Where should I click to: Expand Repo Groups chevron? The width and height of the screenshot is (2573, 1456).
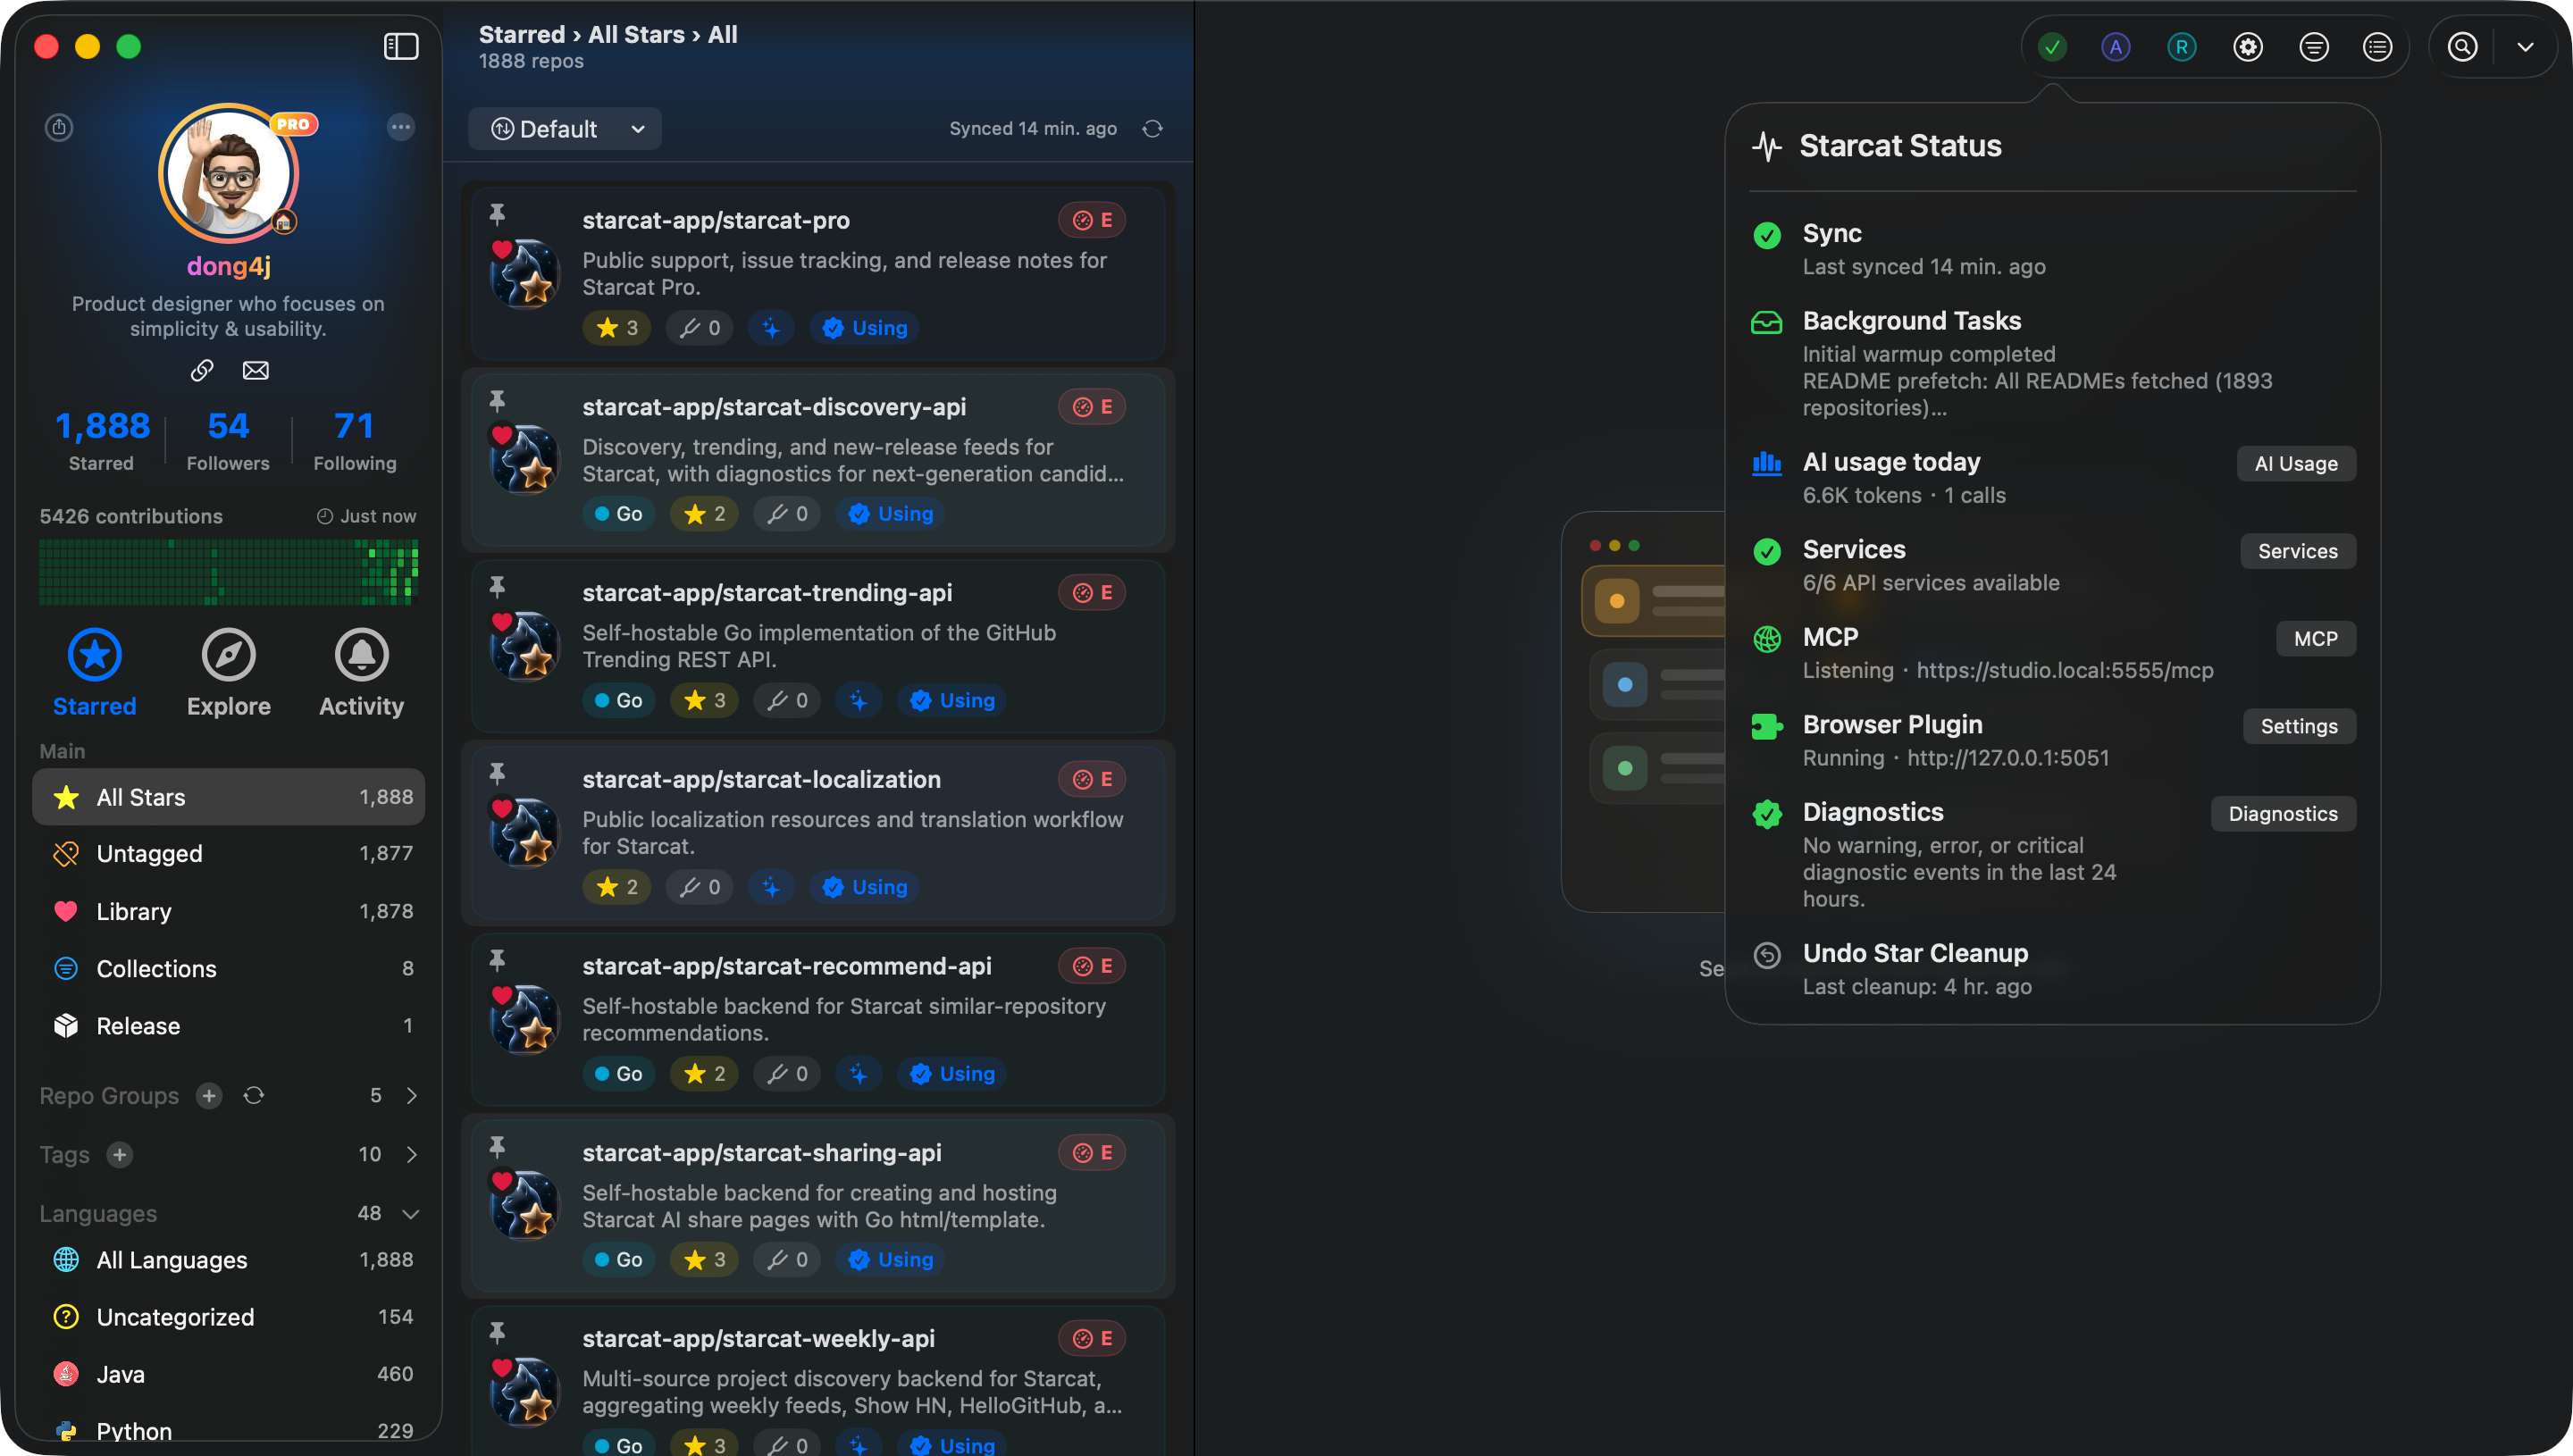(412, 1096)
